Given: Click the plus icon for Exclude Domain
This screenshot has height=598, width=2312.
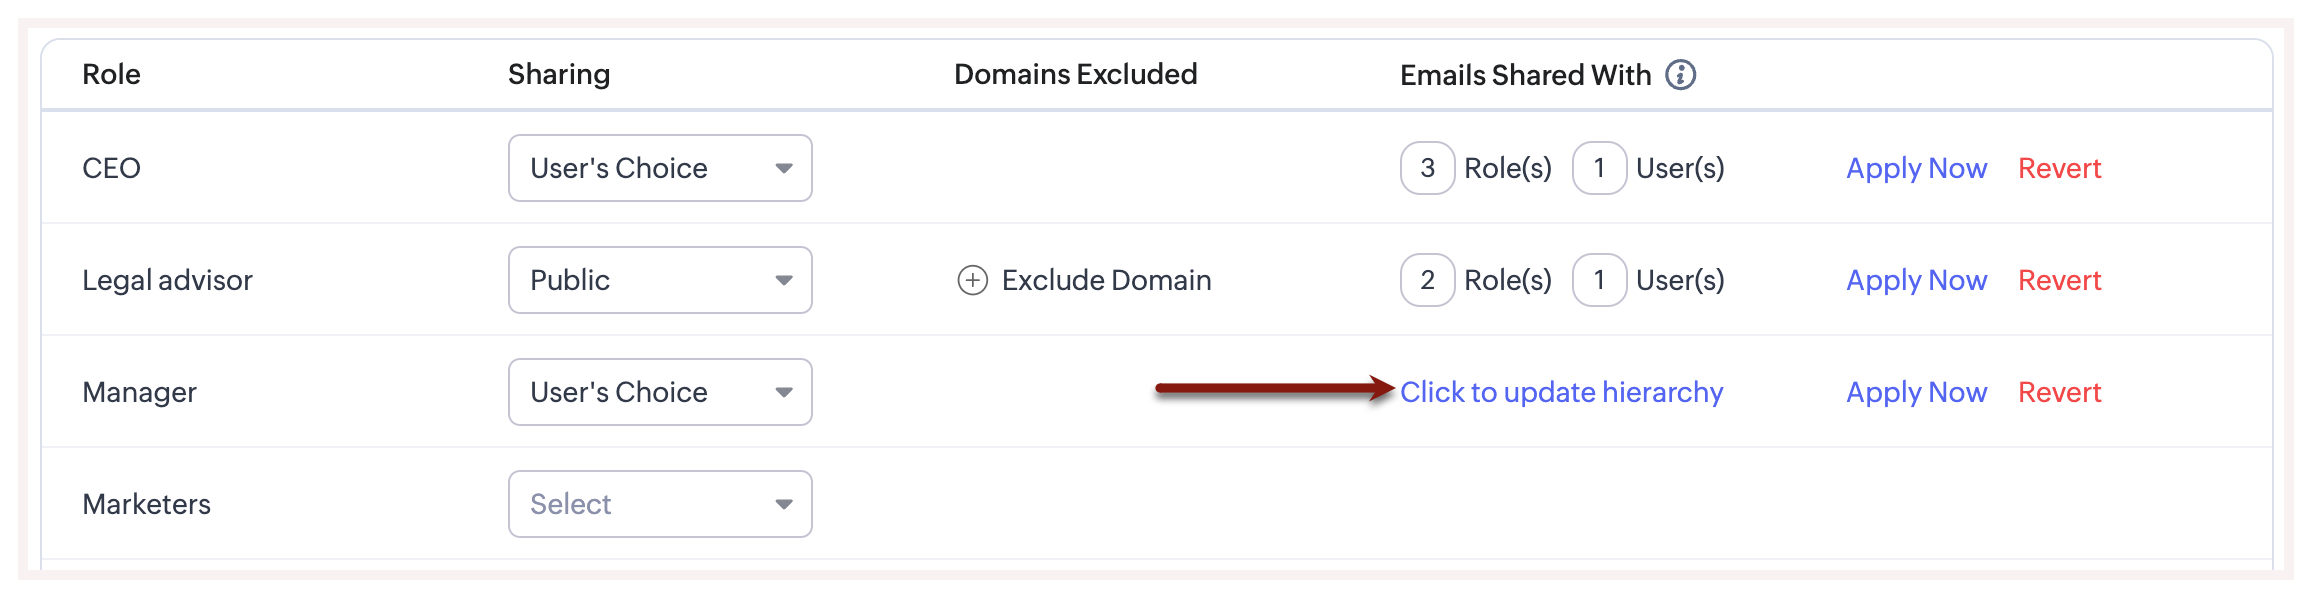Looking at the screenshot, I should [972, 280].
